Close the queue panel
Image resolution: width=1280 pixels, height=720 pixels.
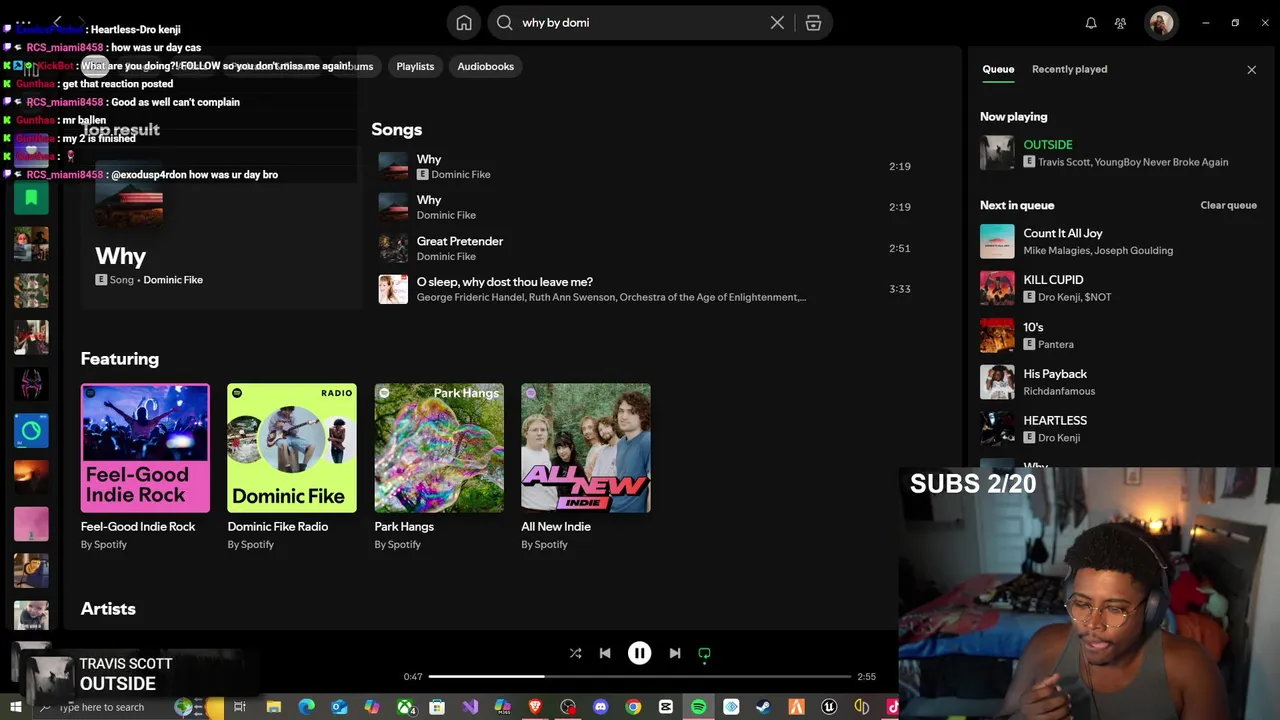[x=1251, y=70]
